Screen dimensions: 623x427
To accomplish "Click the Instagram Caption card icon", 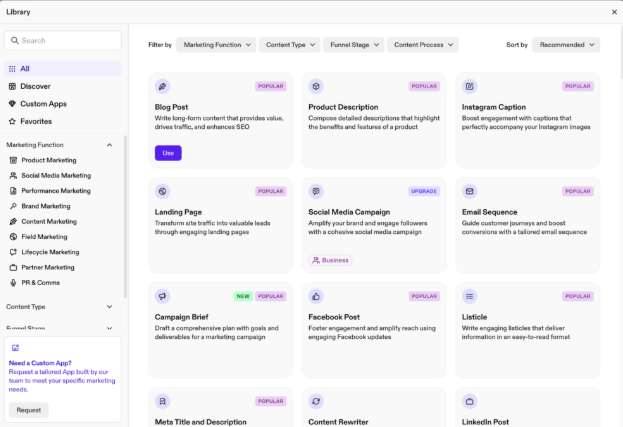I will [x=470, y=86].
